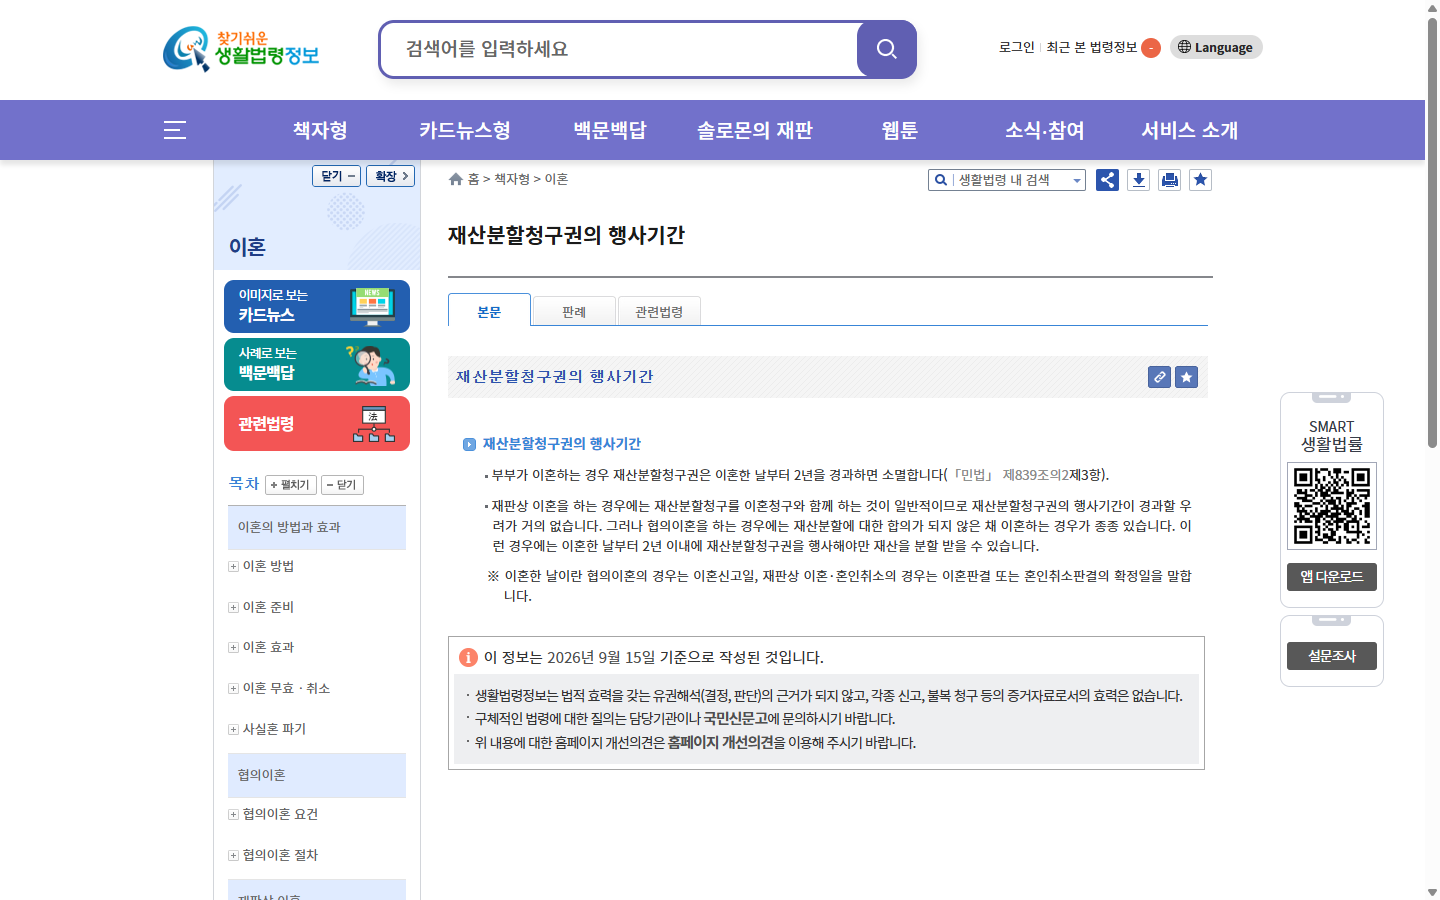Image resolution: width=1440 pixels, height=900 pixels.
Task: Click the 설문조사 button
Action: [x=1332, y=656]
